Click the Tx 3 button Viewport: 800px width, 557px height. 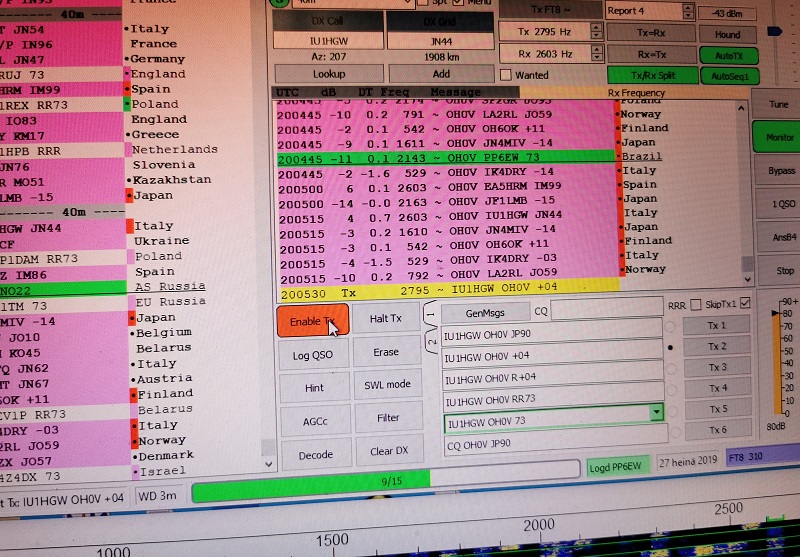point(717,367)
